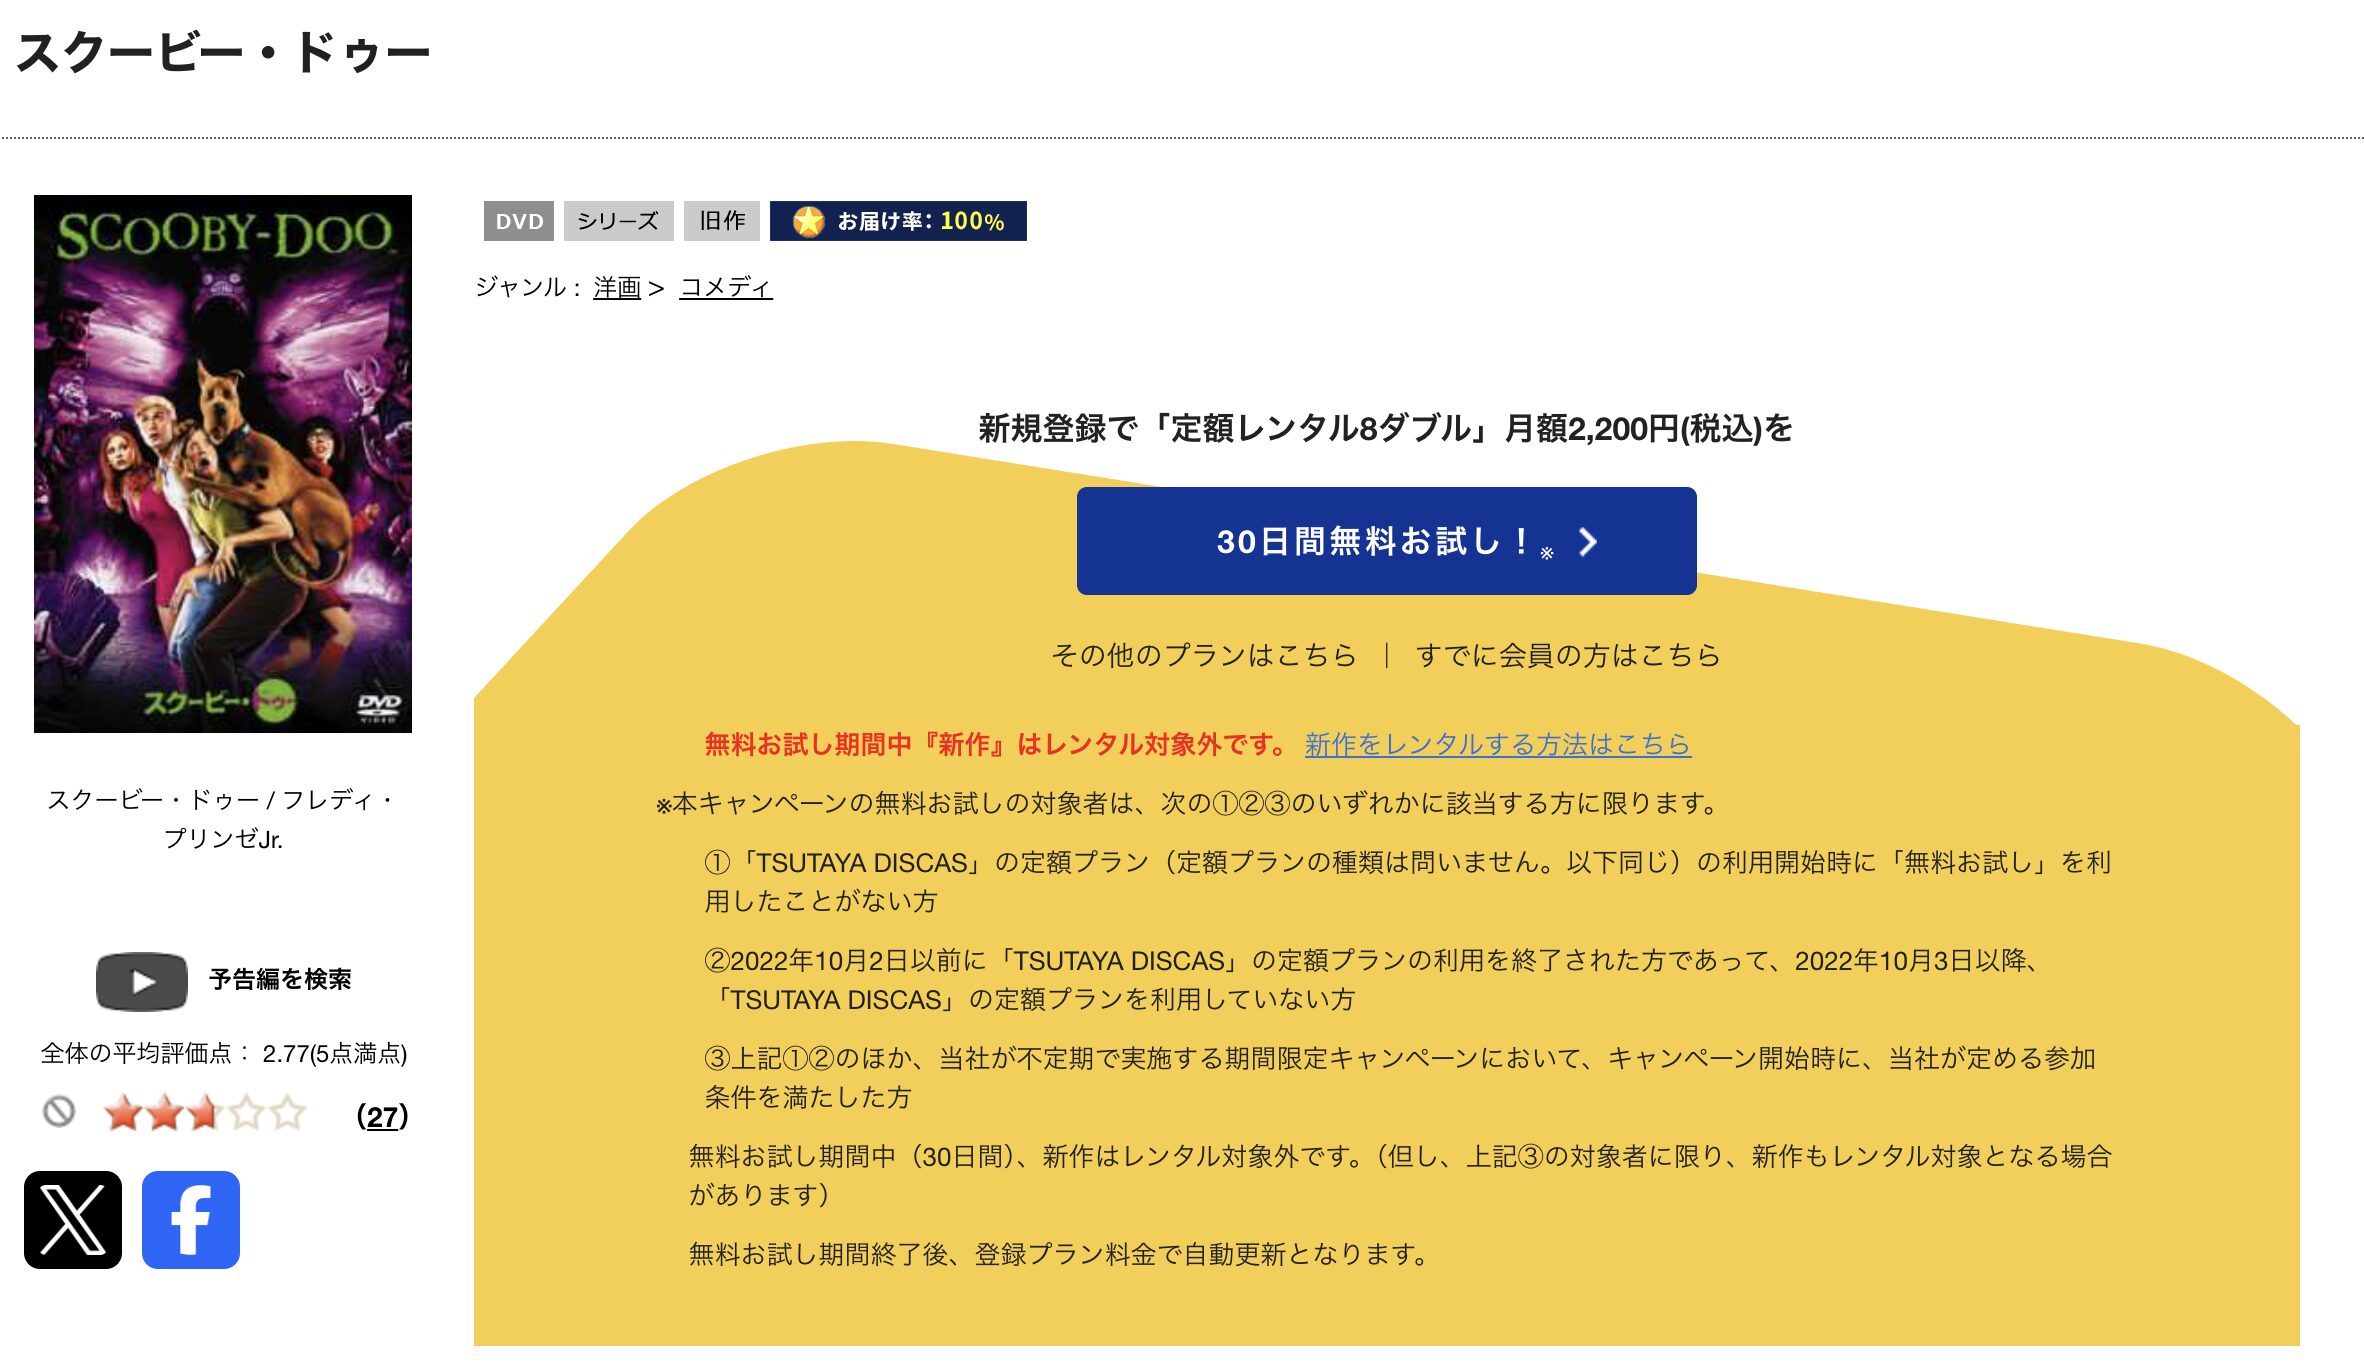Open 新作をレンタルする方法はこちら link

(1498, 744)
